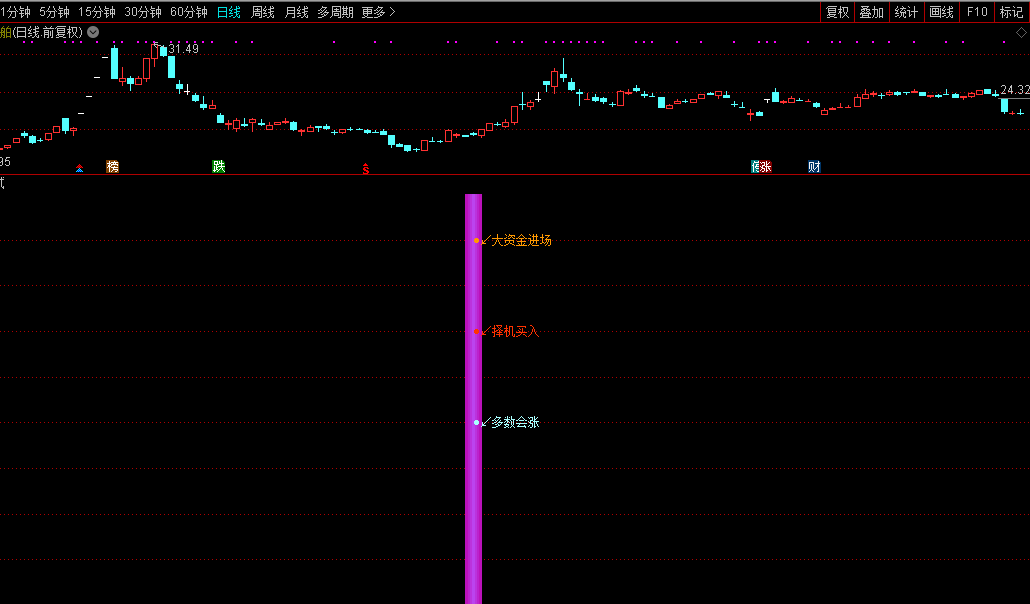Open the 复权 adjustment options
1030x604 pixels.
pos(837,12)
